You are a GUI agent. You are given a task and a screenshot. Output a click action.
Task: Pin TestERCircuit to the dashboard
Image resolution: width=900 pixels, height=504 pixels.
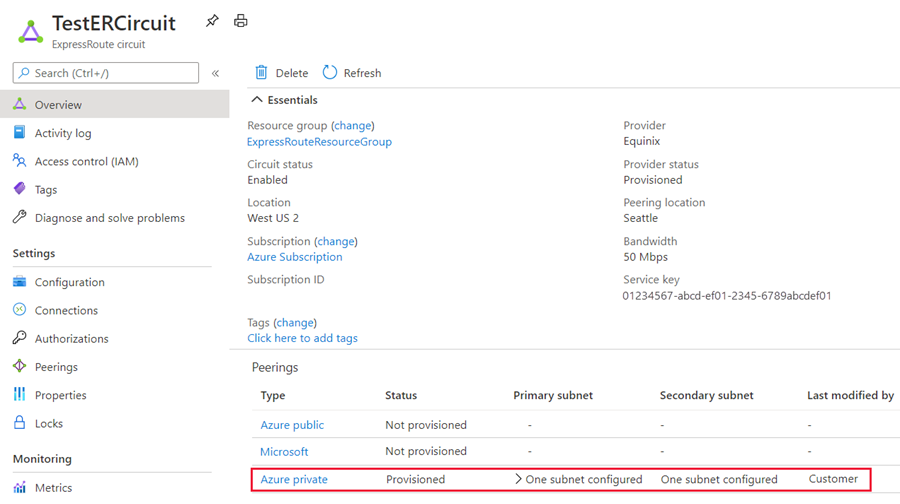point(212,21)
